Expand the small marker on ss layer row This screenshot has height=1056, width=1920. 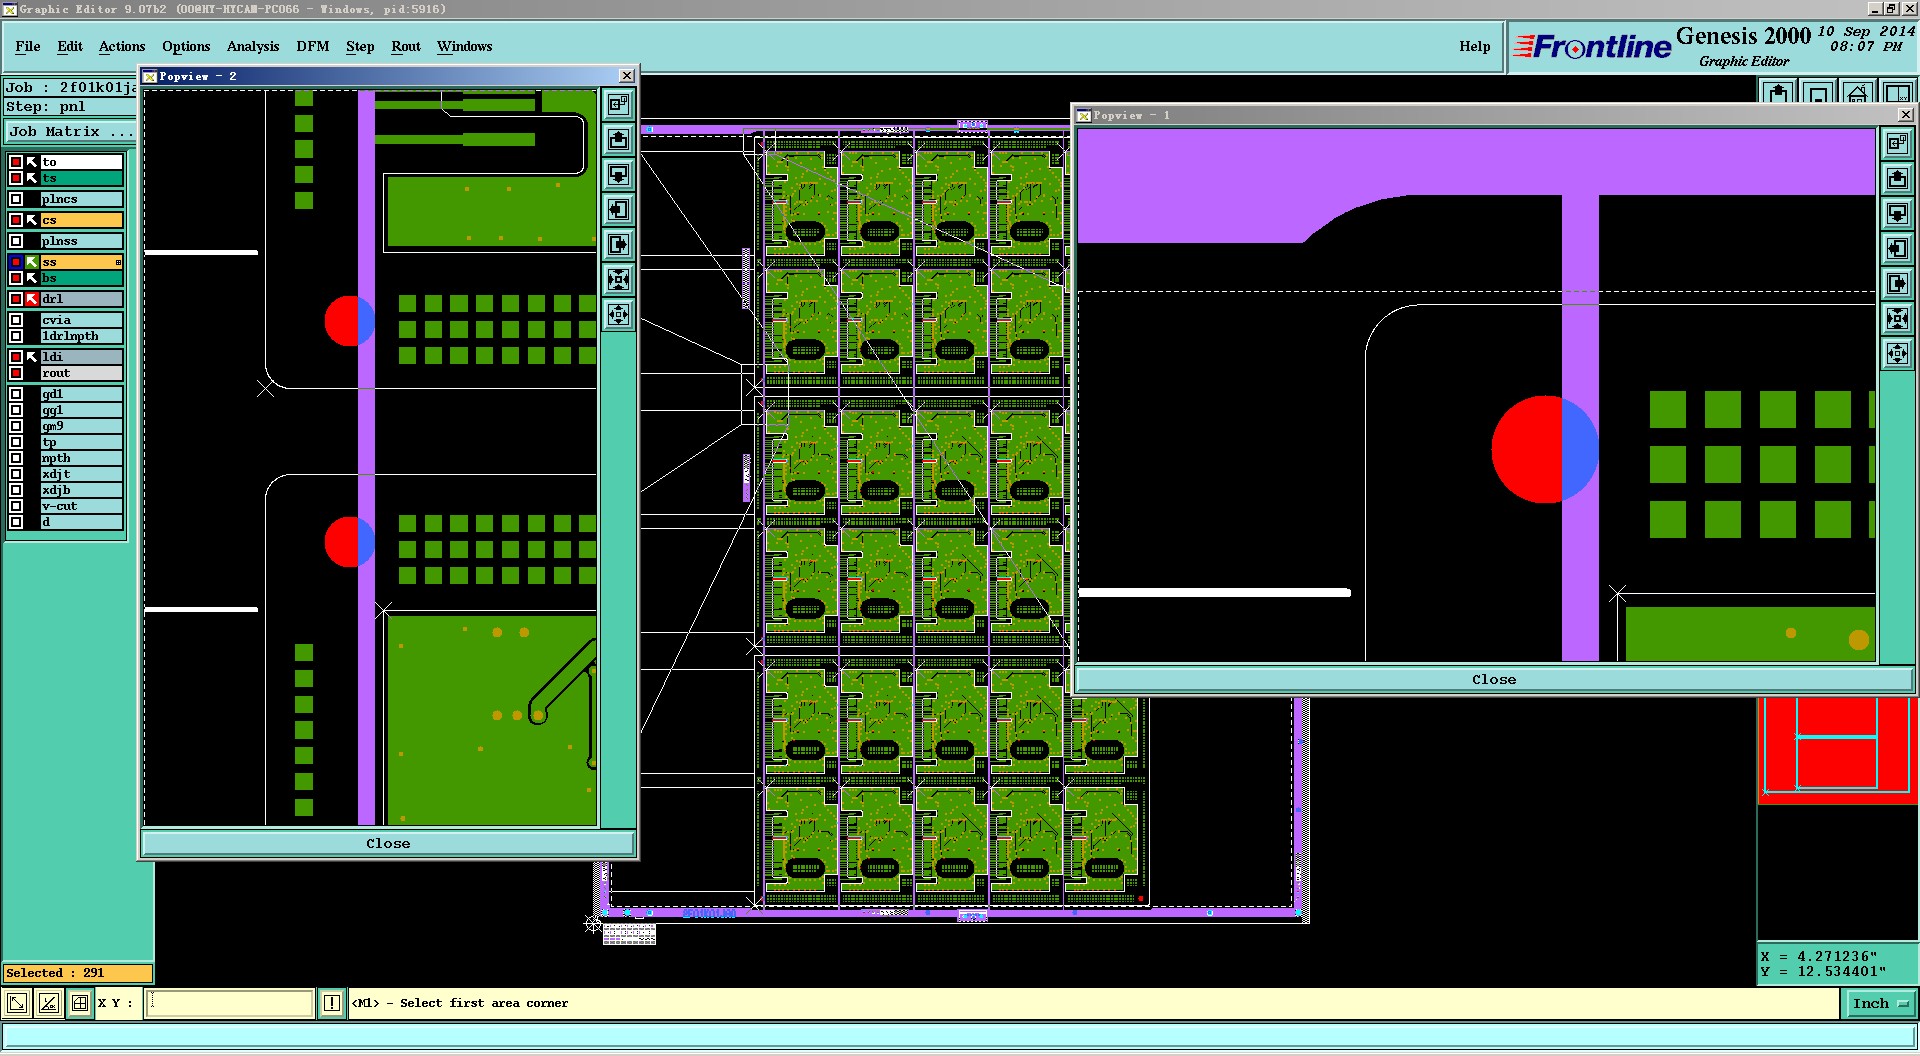coord(118,262)
